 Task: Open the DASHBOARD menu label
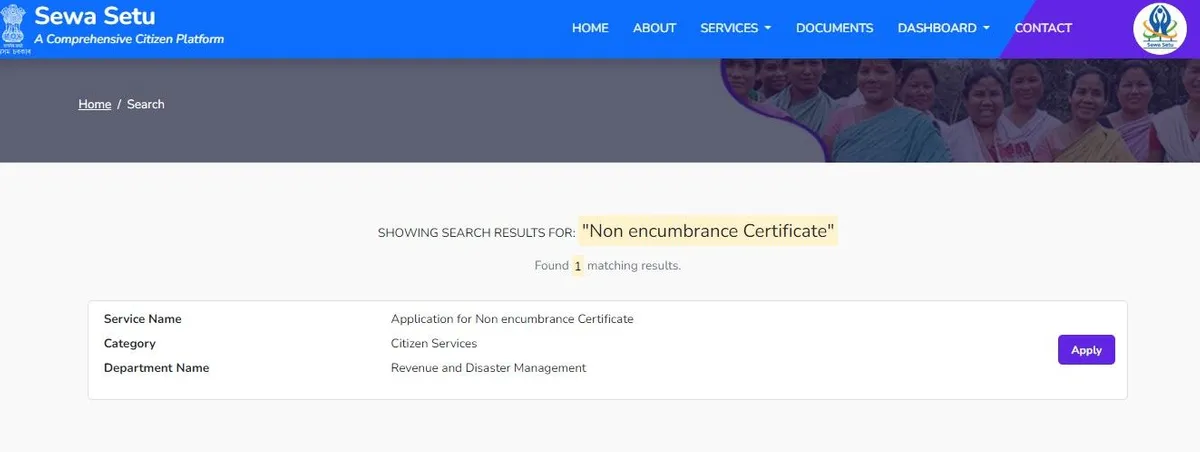pyautogui.click(x=937, y=28)
